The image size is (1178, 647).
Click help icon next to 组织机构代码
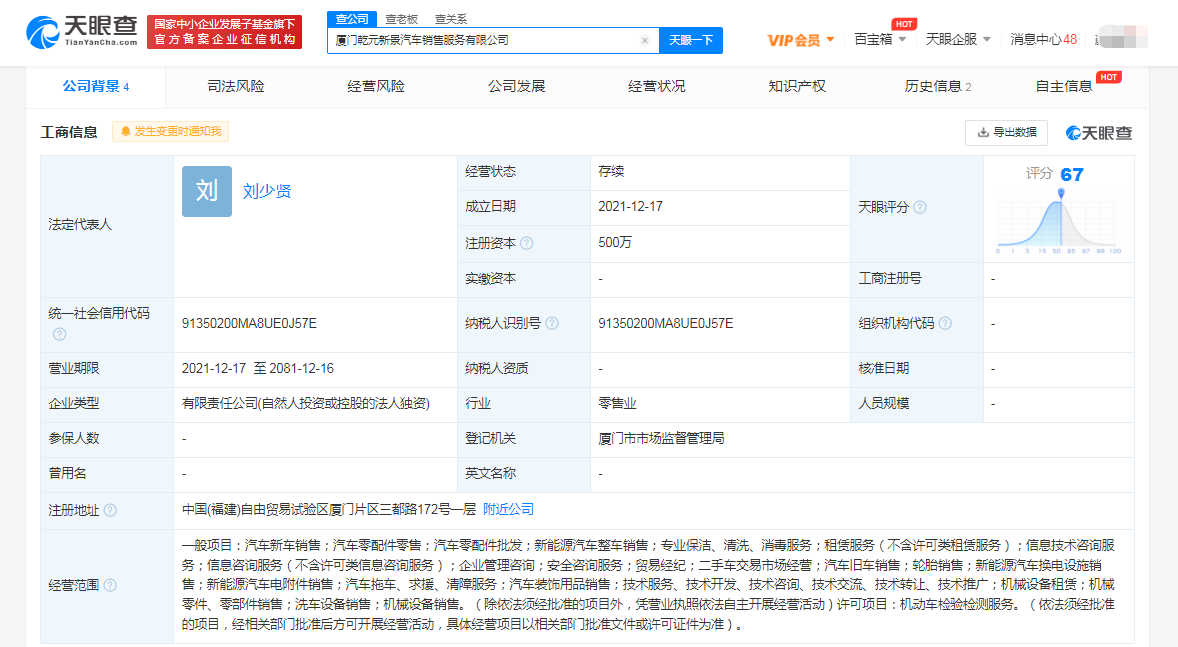click(945, 324)
